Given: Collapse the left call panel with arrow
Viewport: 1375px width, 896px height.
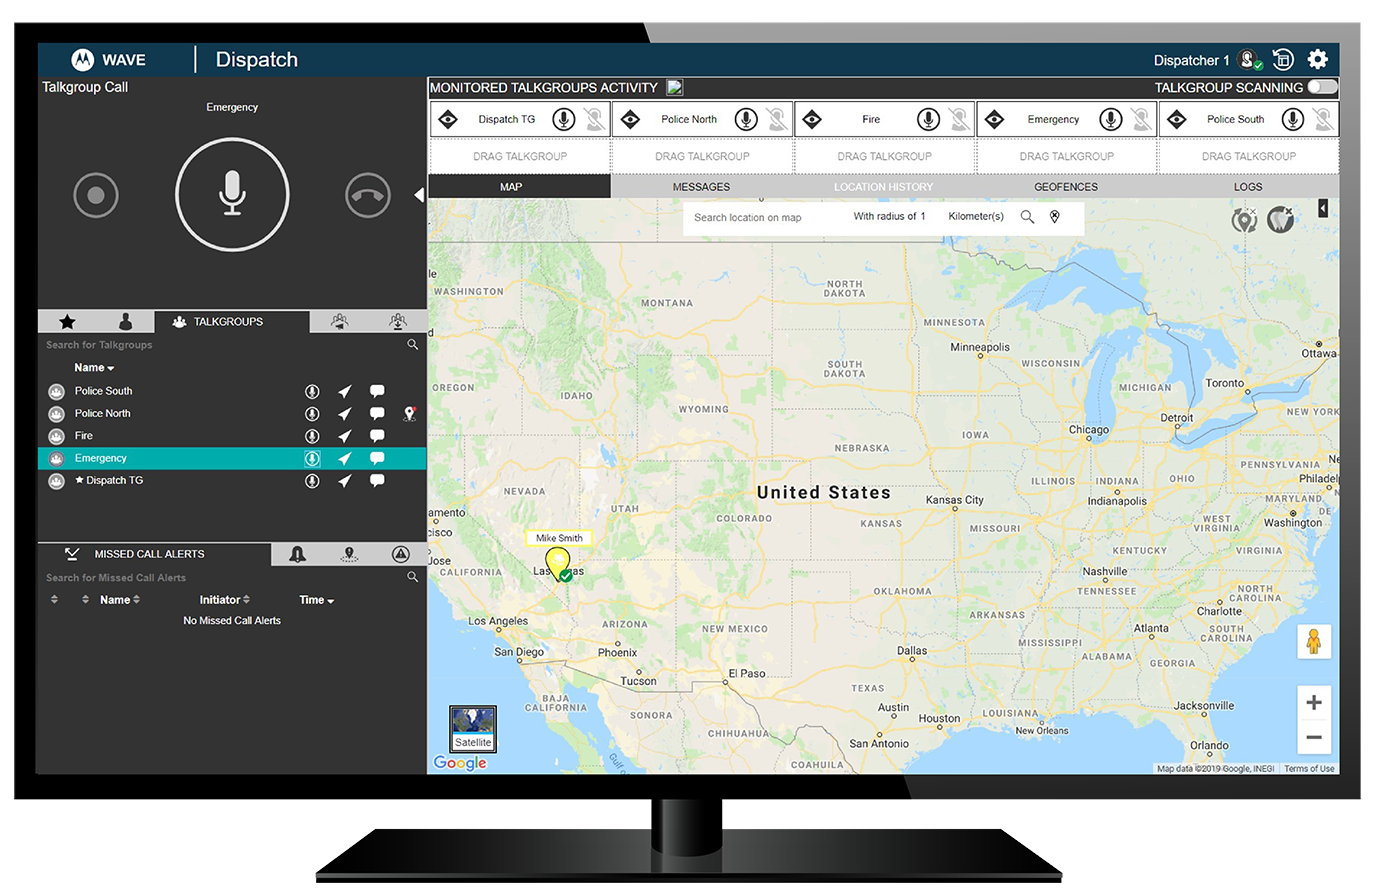Looking at the screenshot, I should coord(419,195).
